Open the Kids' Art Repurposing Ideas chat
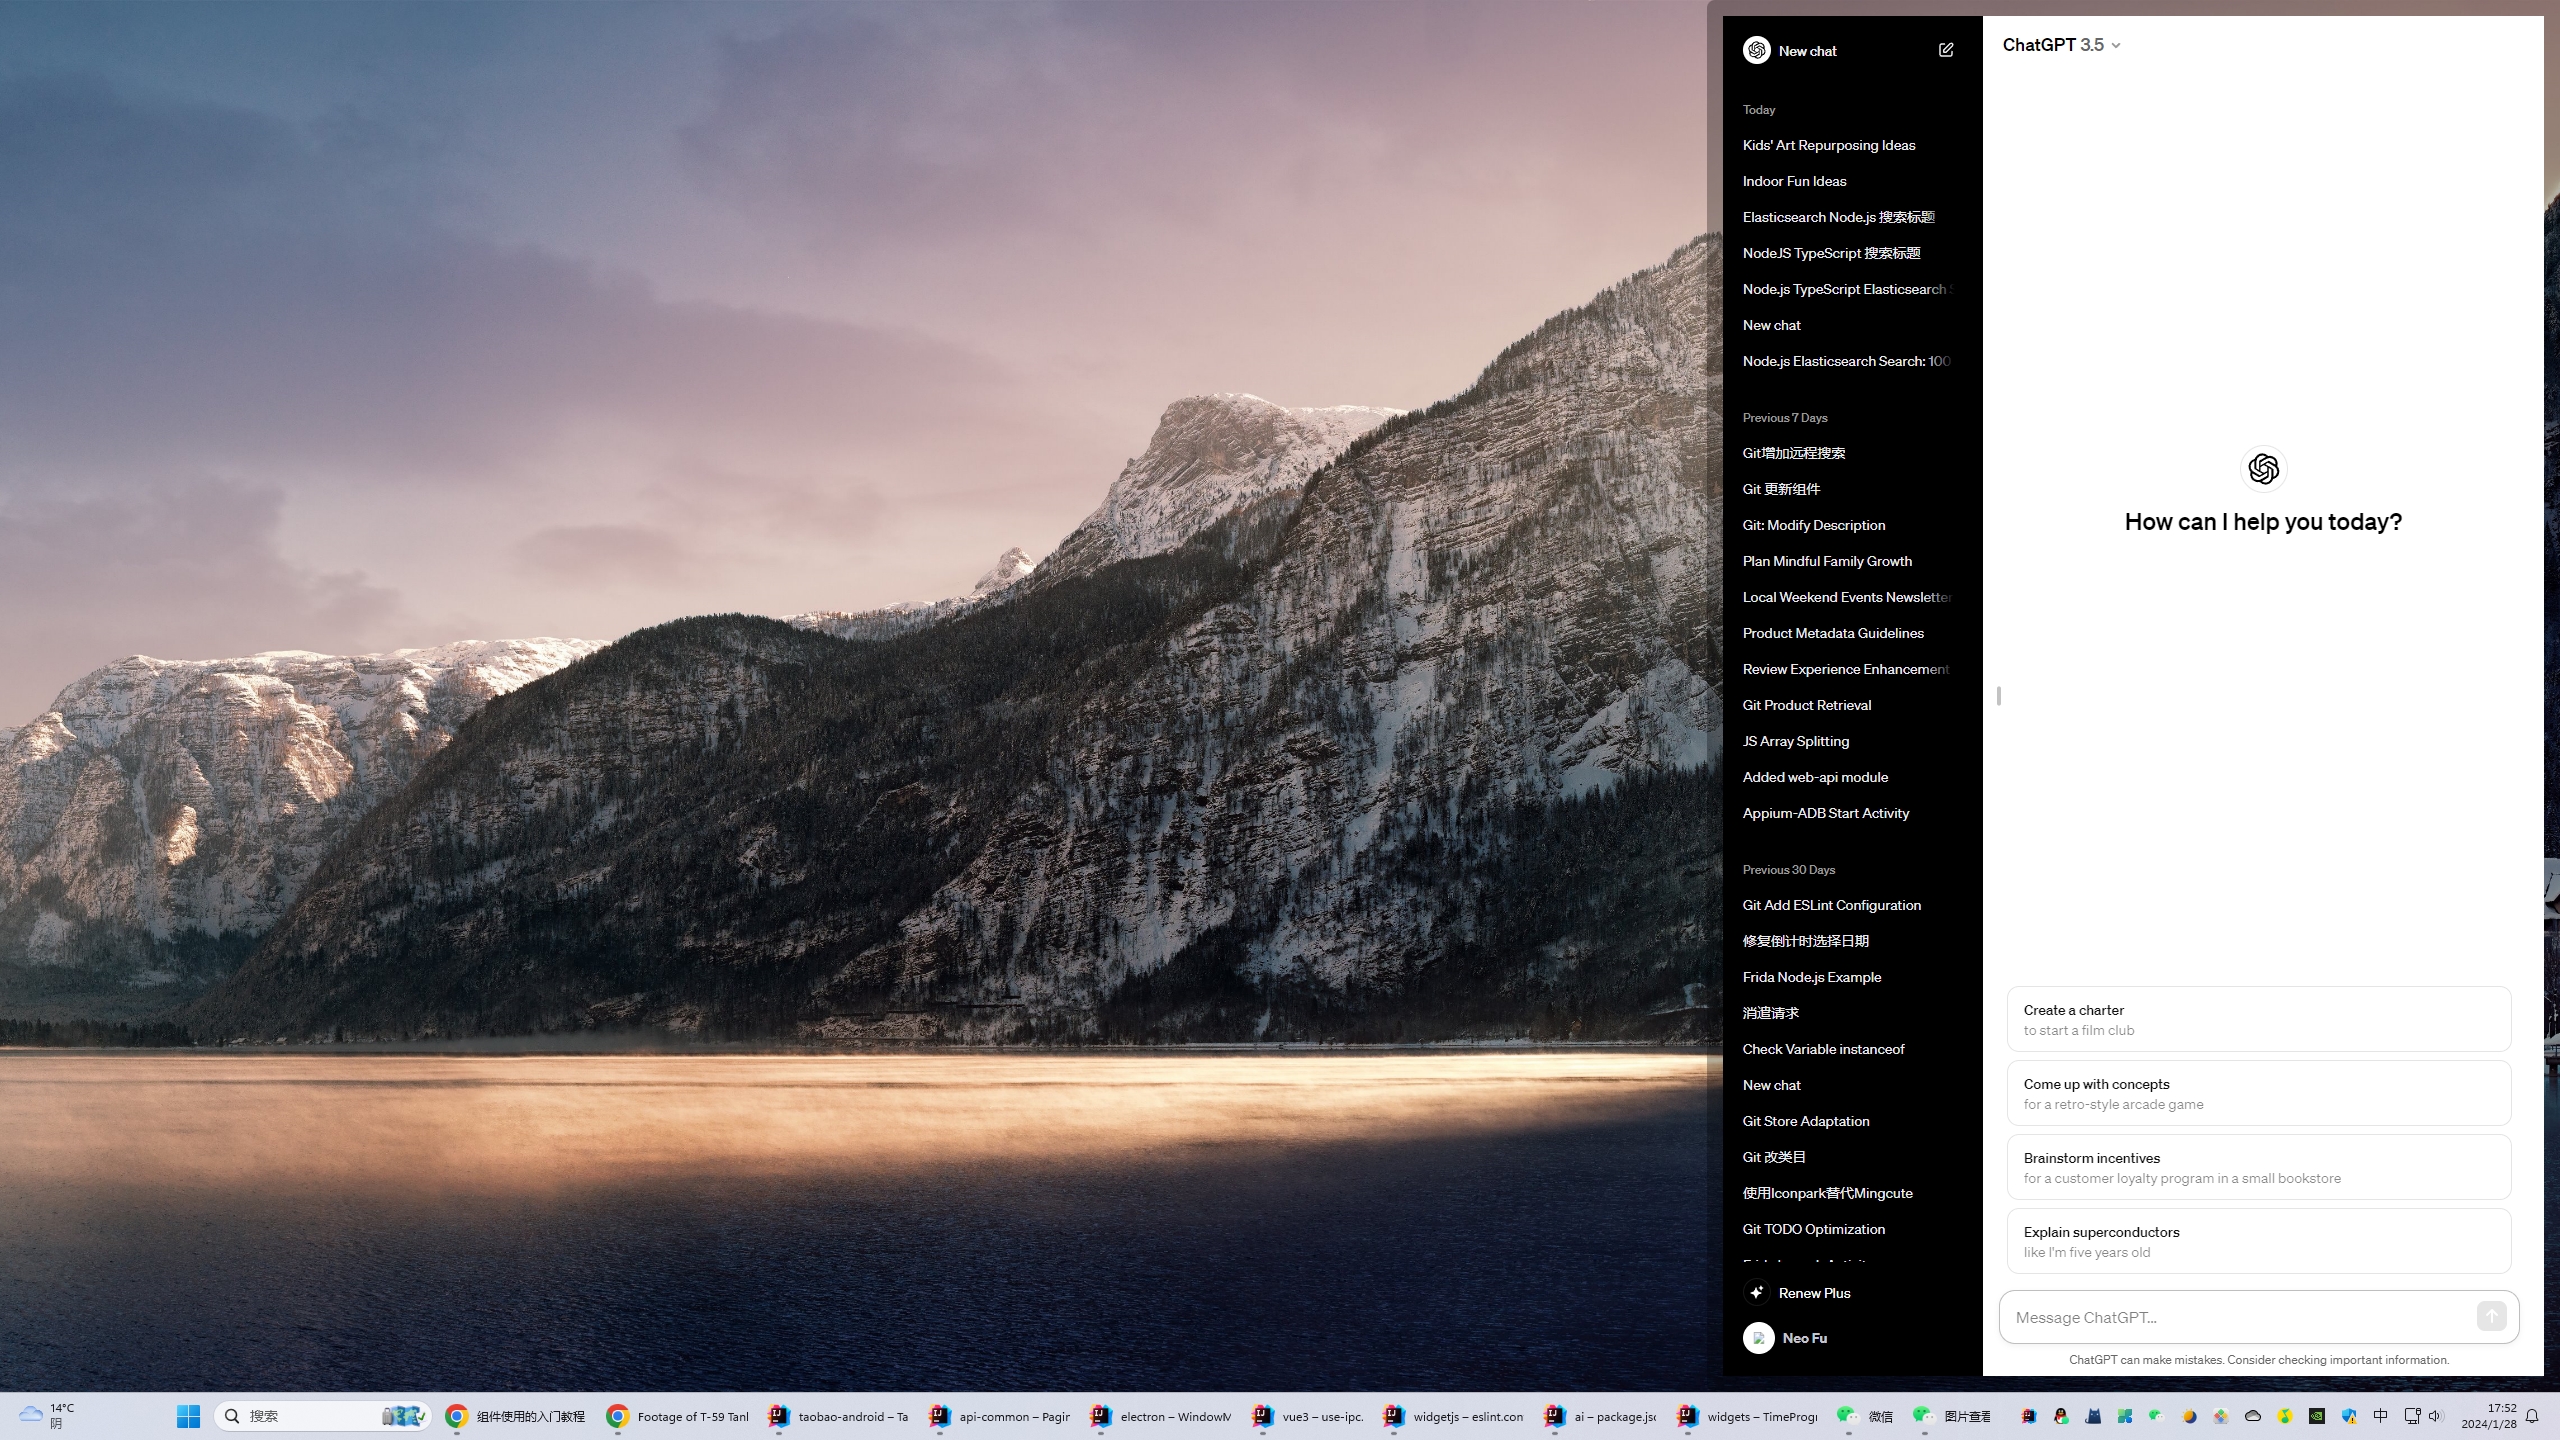The width and height of the screenshot is (2560, 1440). click(1828, 145)
